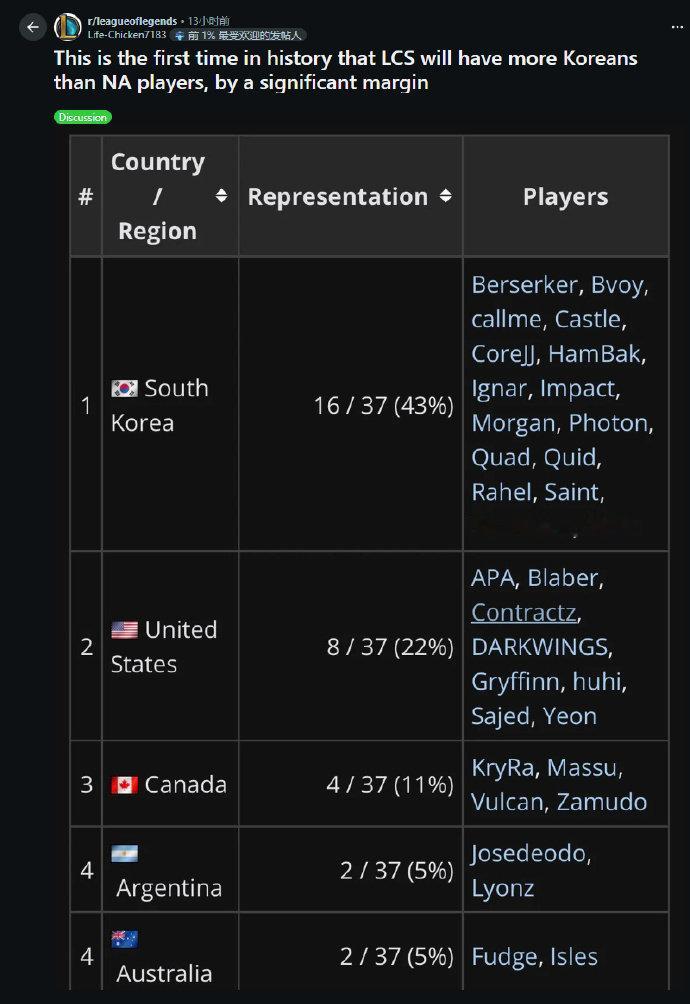Click the CoreJJ player link

(504, 354)
